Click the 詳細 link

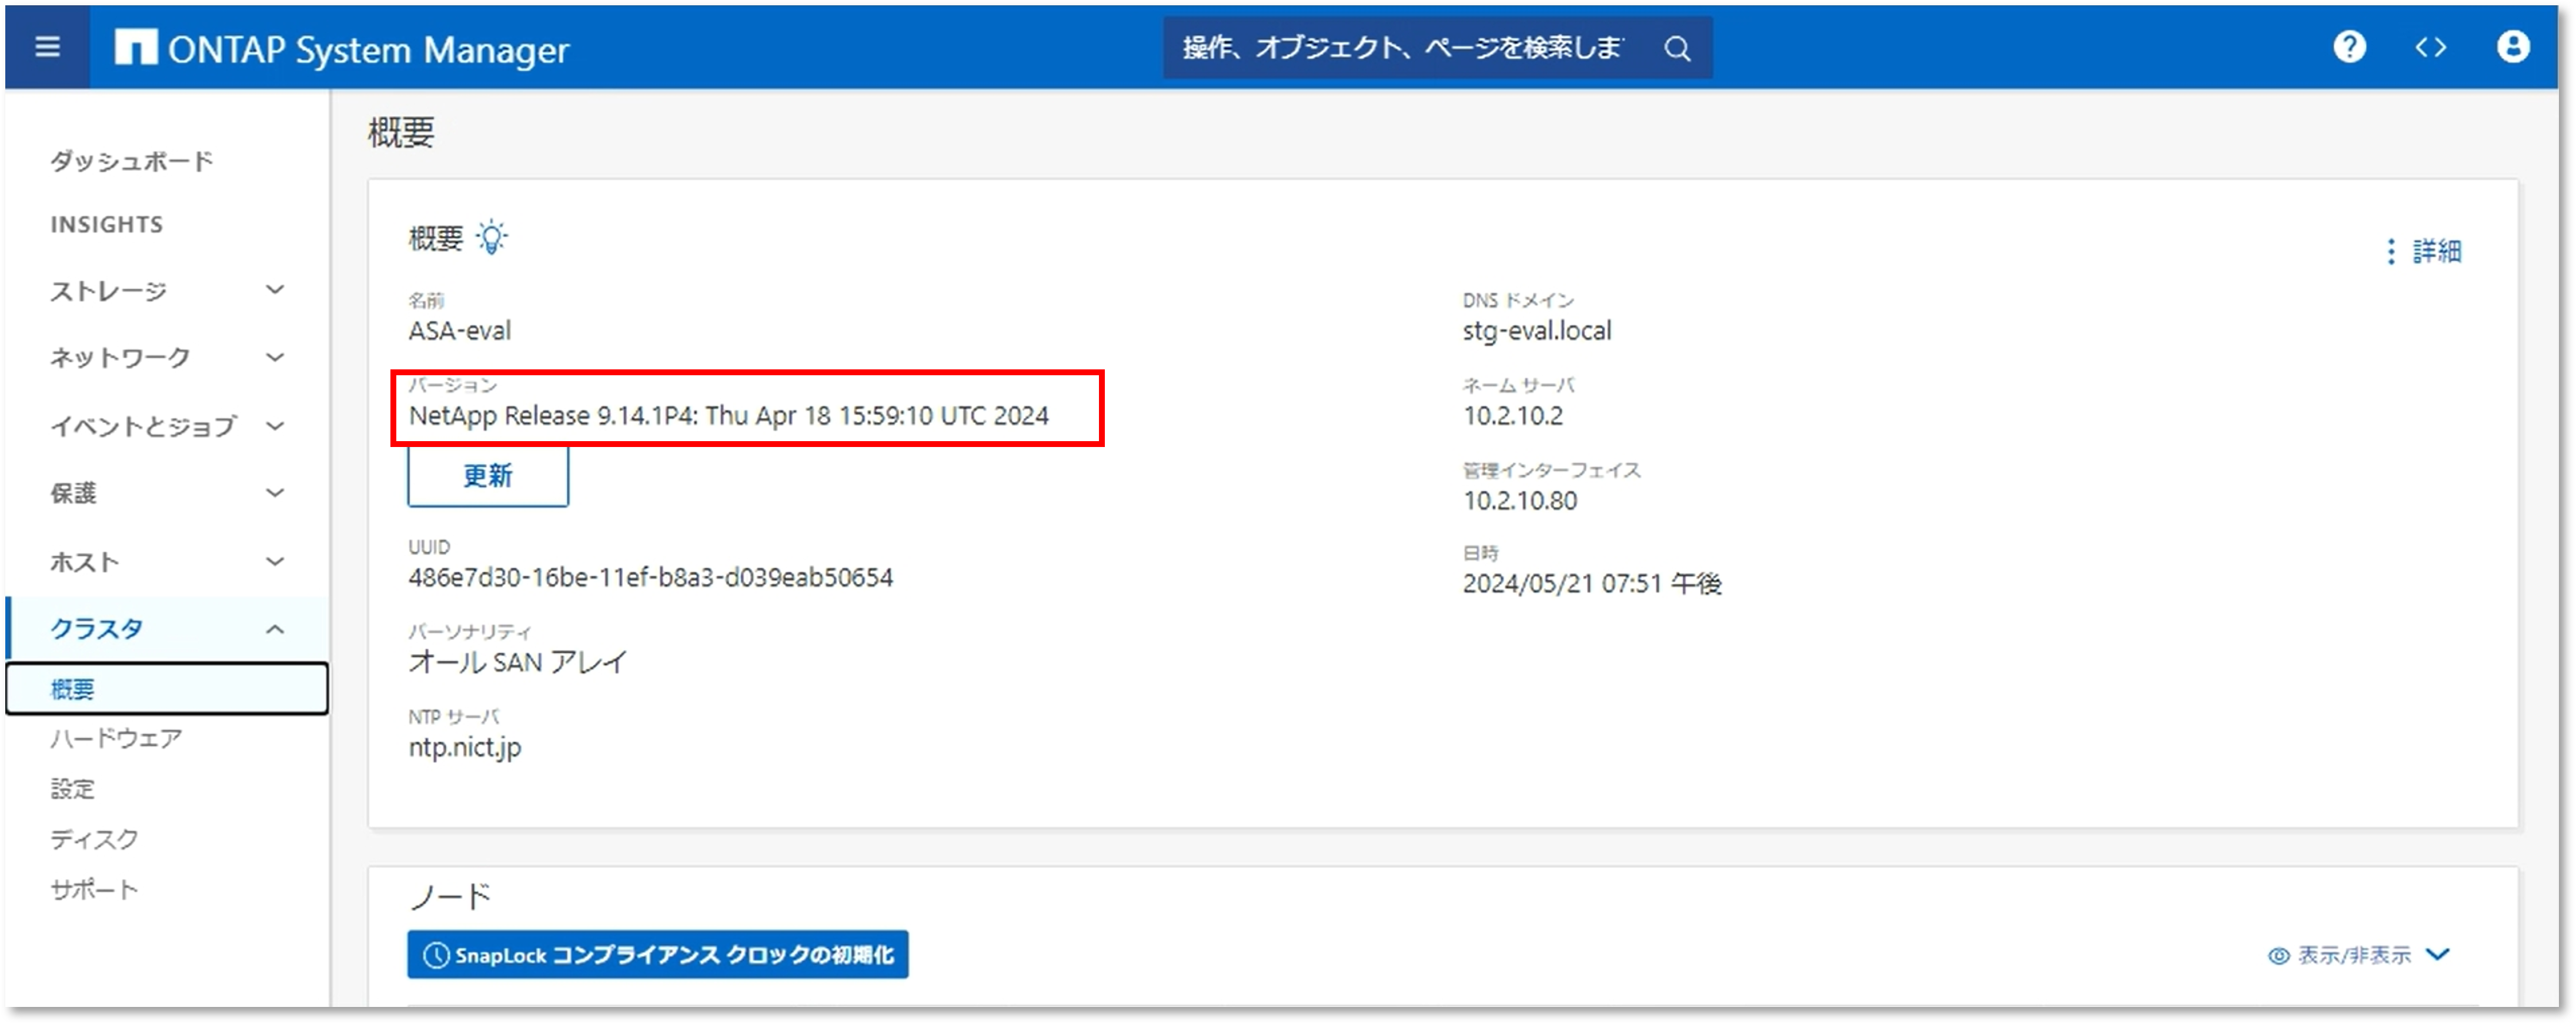(x=2436, y=251)
